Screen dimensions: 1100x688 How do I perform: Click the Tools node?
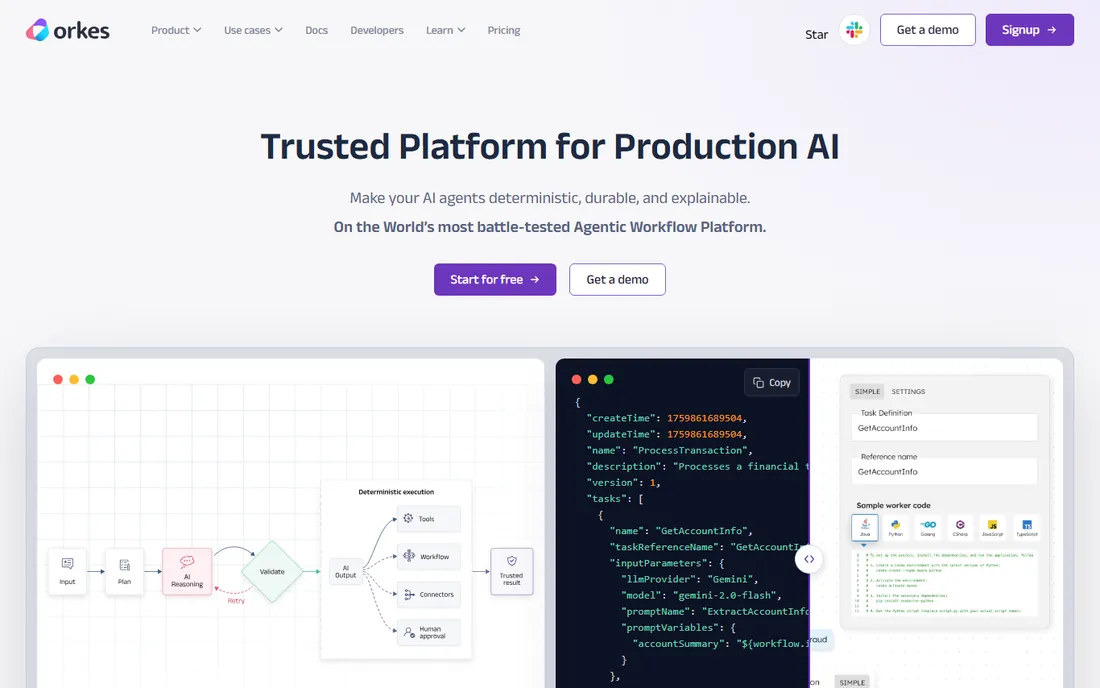(x=429, y=519)
